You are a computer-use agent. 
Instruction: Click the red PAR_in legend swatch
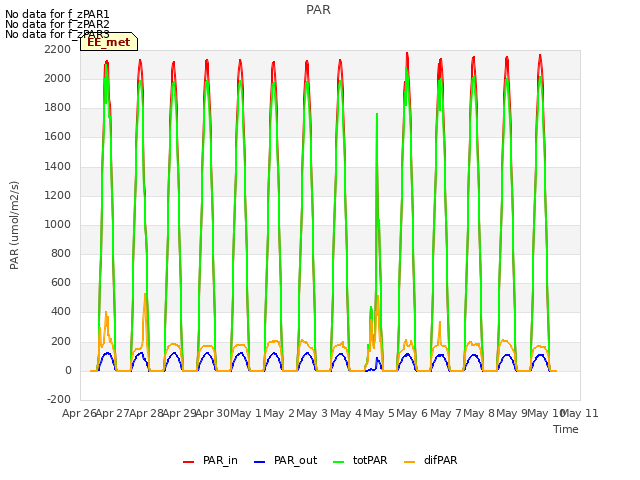tap(189, 462)
